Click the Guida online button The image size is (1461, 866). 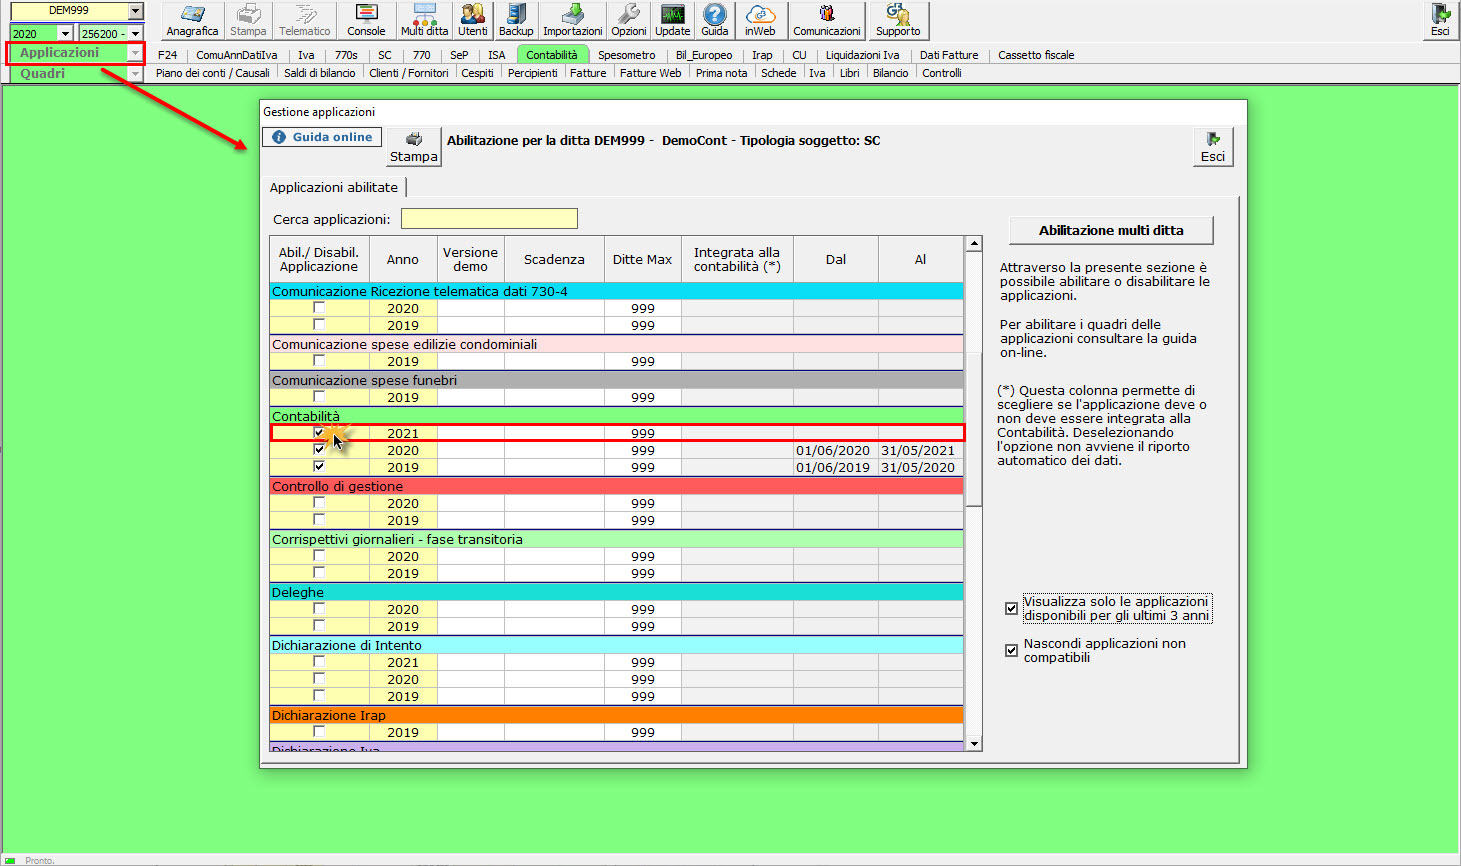click(x=322, y=137)
